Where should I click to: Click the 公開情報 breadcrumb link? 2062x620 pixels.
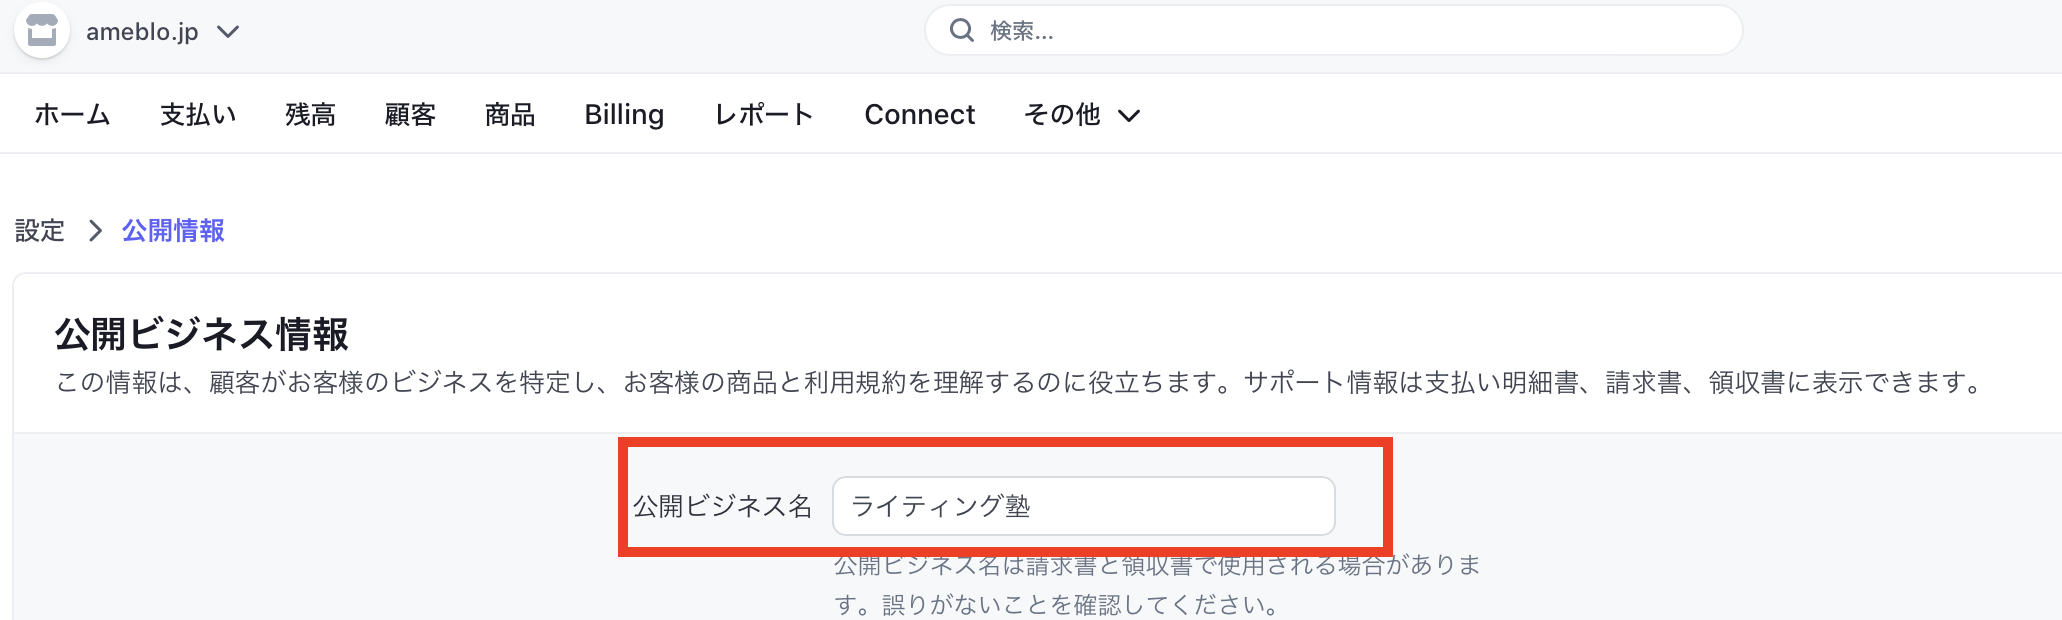tap(173, 231)
